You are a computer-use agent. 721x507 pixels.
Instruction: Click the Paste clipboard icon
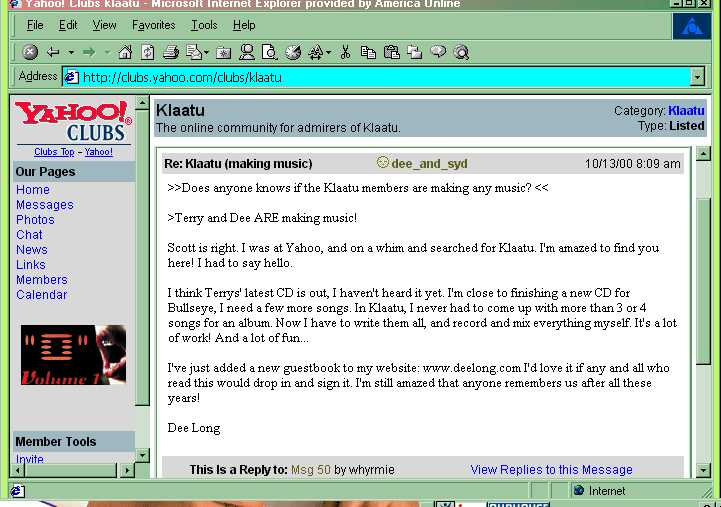[390, 52]
